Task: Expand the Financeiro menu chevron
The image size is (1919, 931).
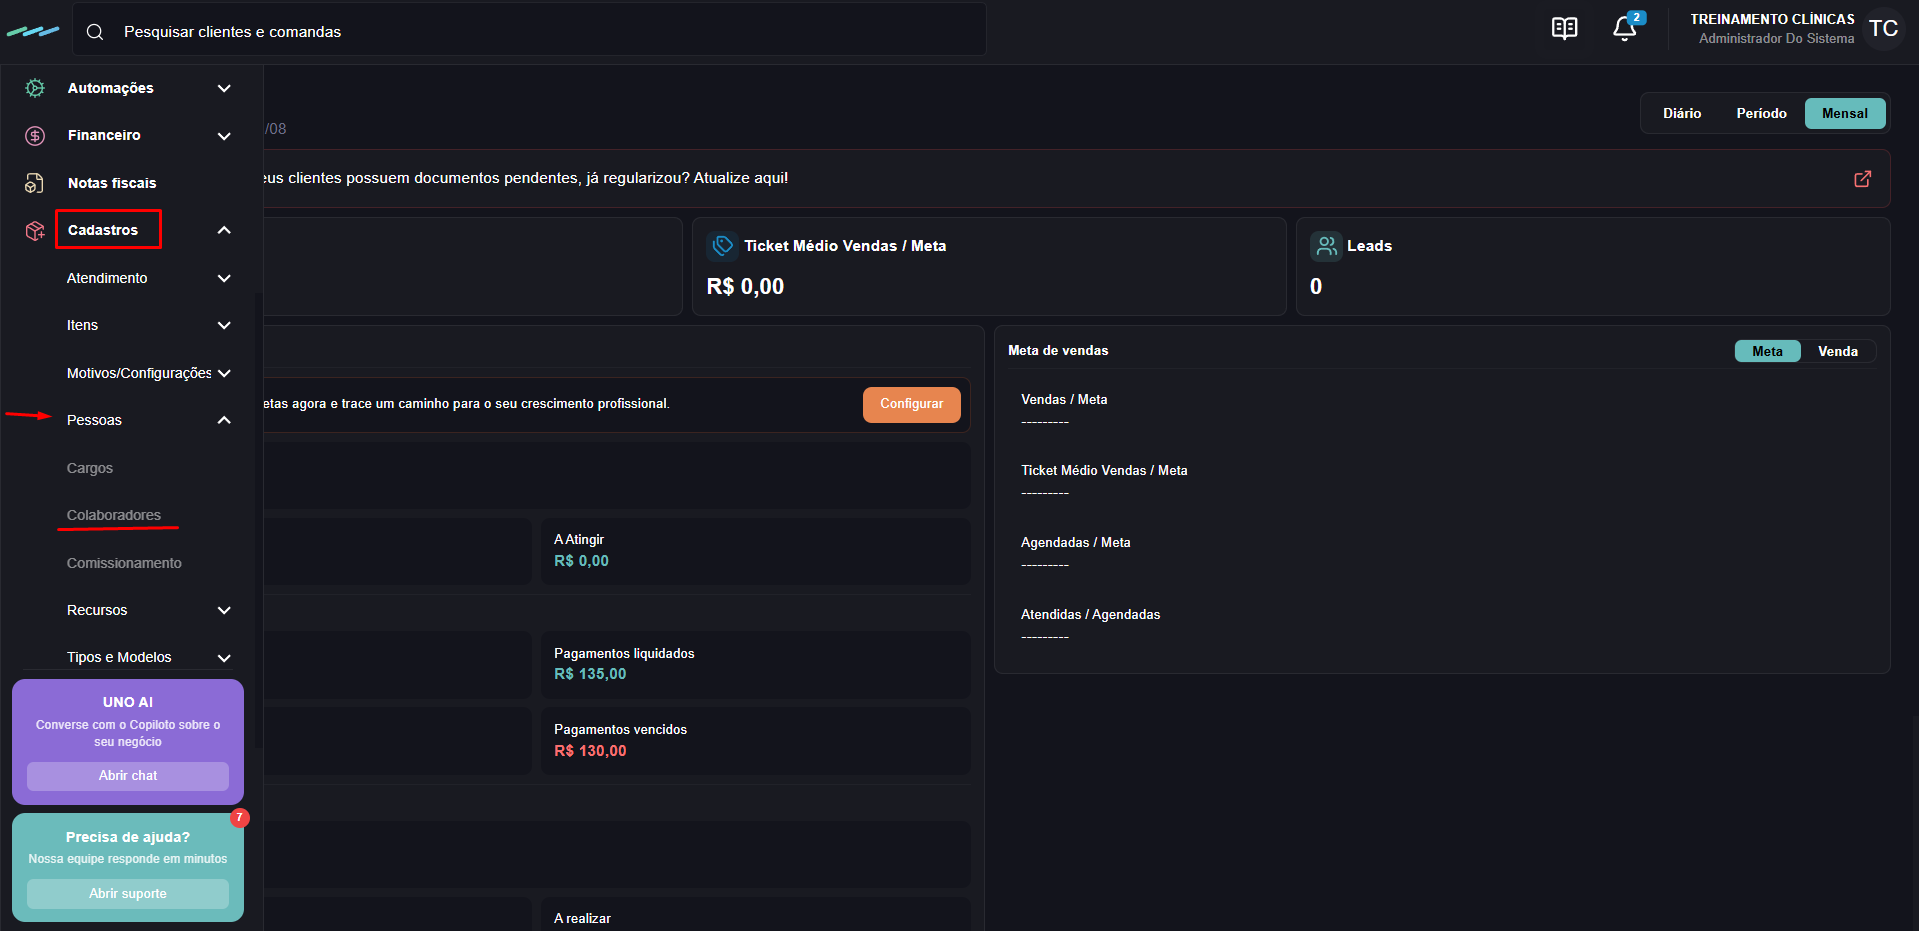Action: pyautogui.click(x=224, y=136)
